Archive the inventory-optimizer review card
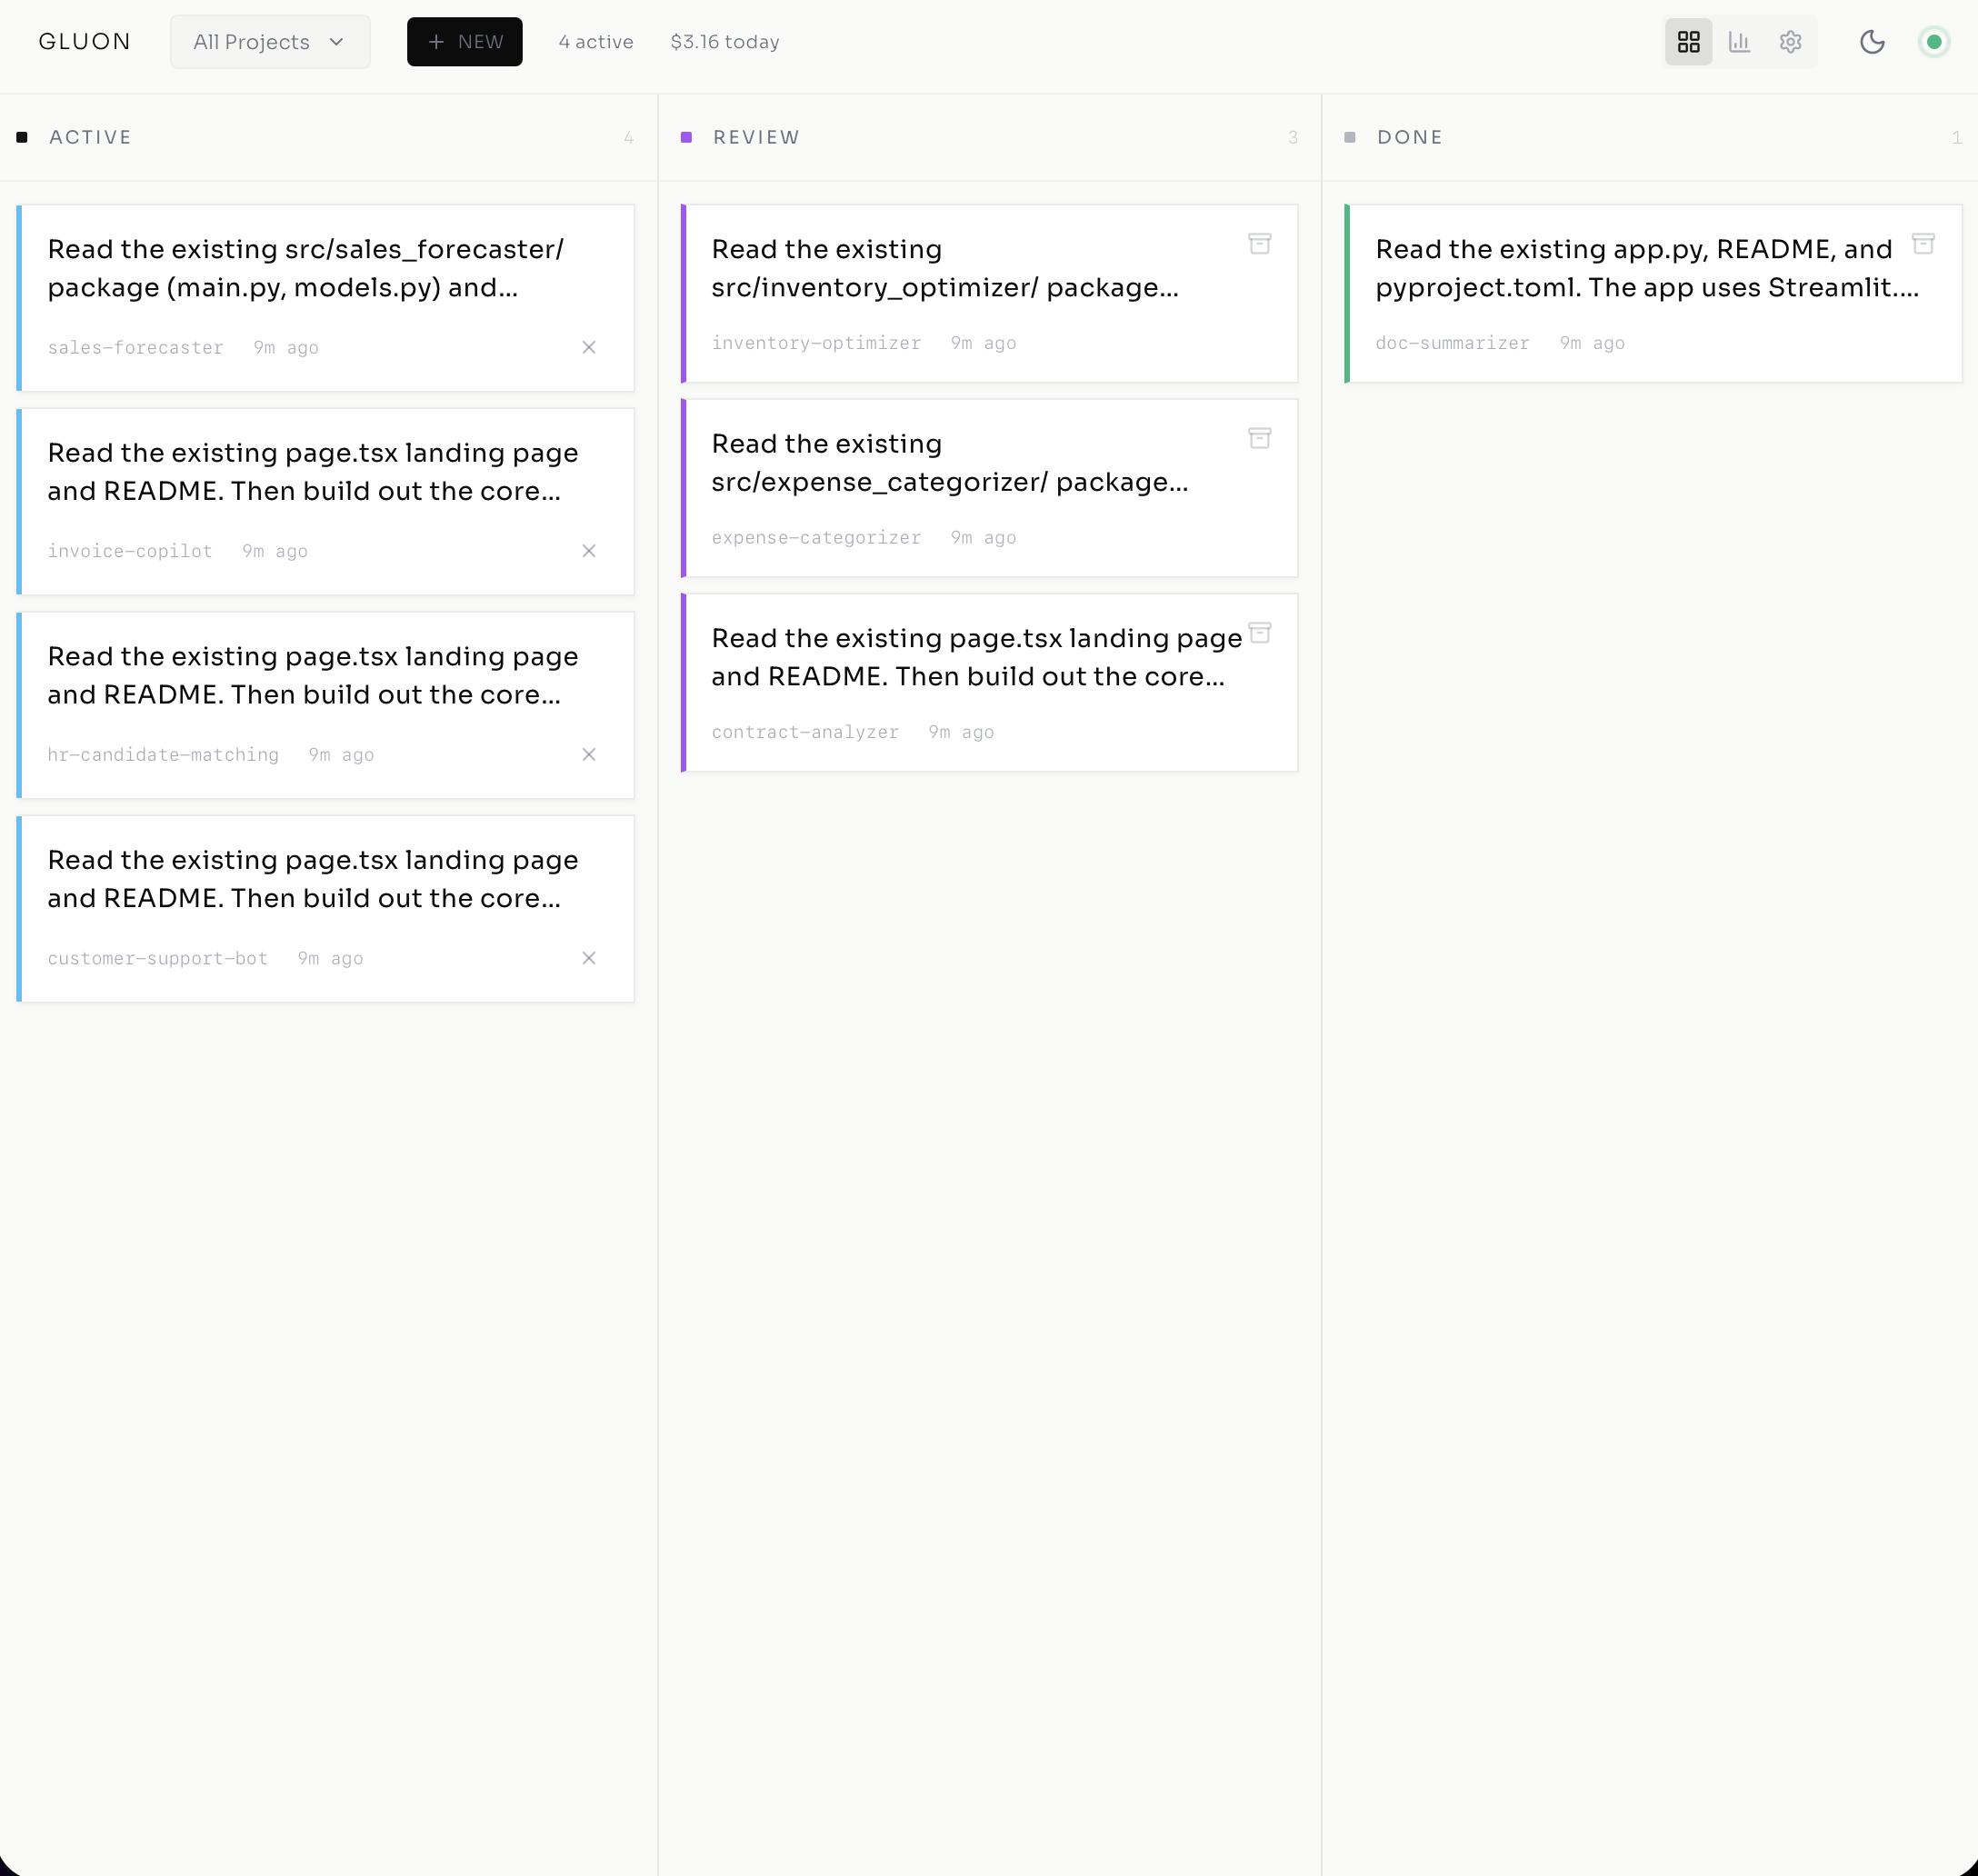 tap(1260, 243)
